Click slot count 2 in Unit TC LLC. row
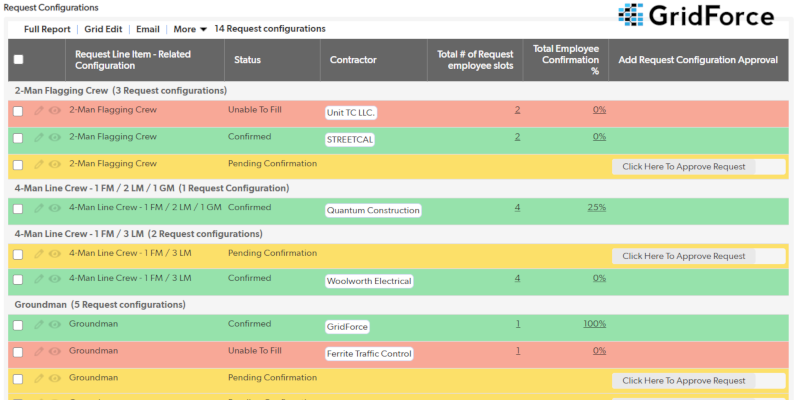 [517, 110]
